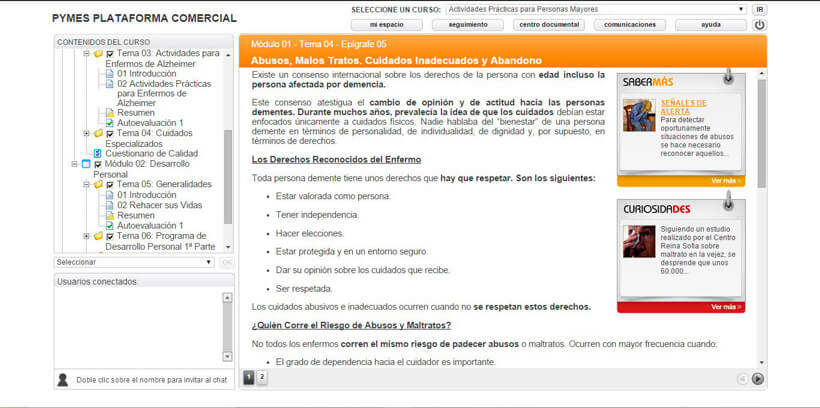Go to next page with round arrow
The height and width of the screenshot is (408, 820).
[x=757, y=379]
